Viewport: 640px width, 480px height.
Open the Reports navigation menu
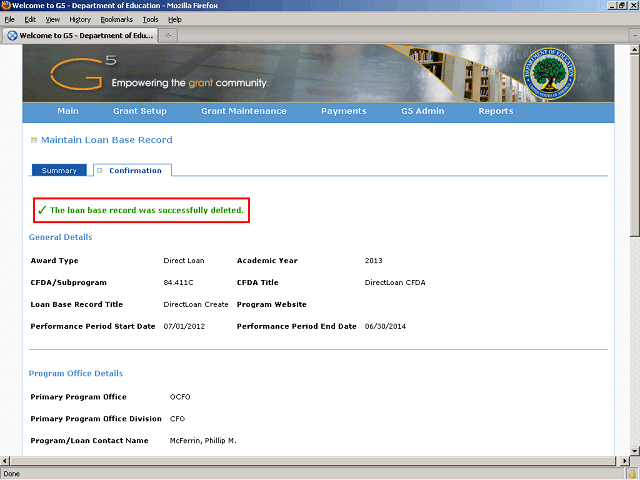(496, 111)
